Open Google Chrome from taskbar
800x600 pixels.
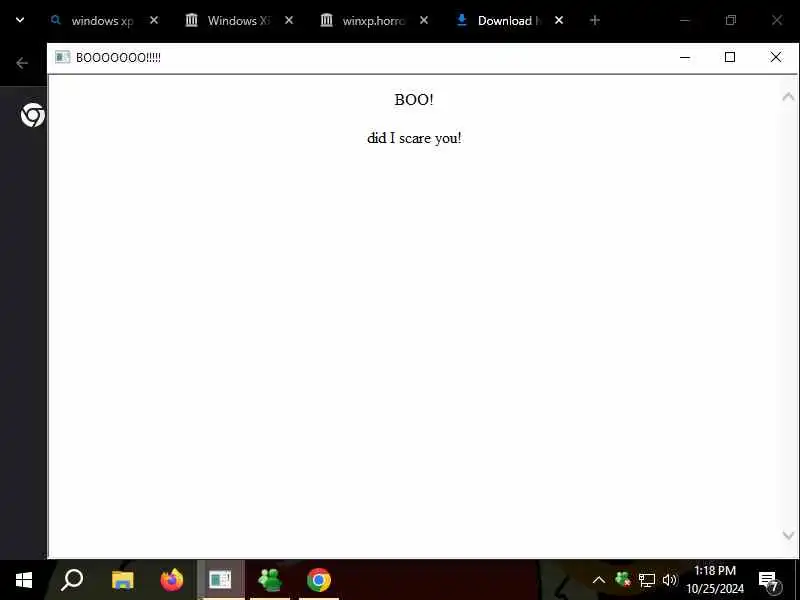point(319,580)
